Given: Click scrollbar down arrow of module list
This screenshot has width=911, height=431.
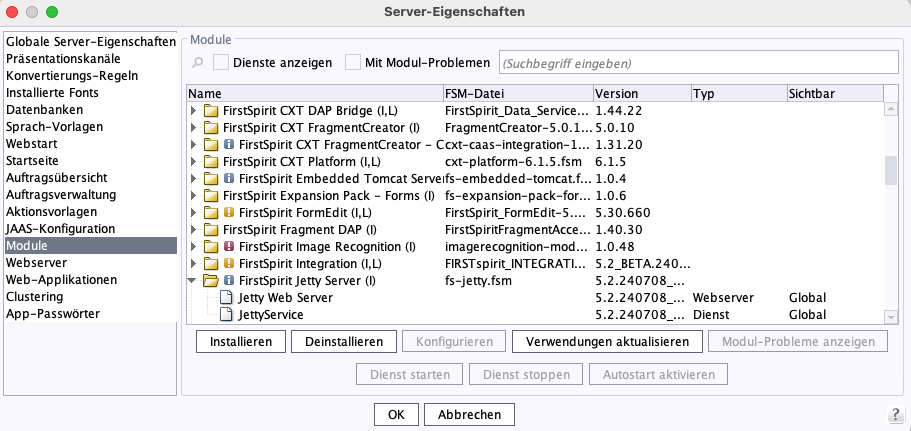Looking at the screenshot, I should tap(890, 317).
